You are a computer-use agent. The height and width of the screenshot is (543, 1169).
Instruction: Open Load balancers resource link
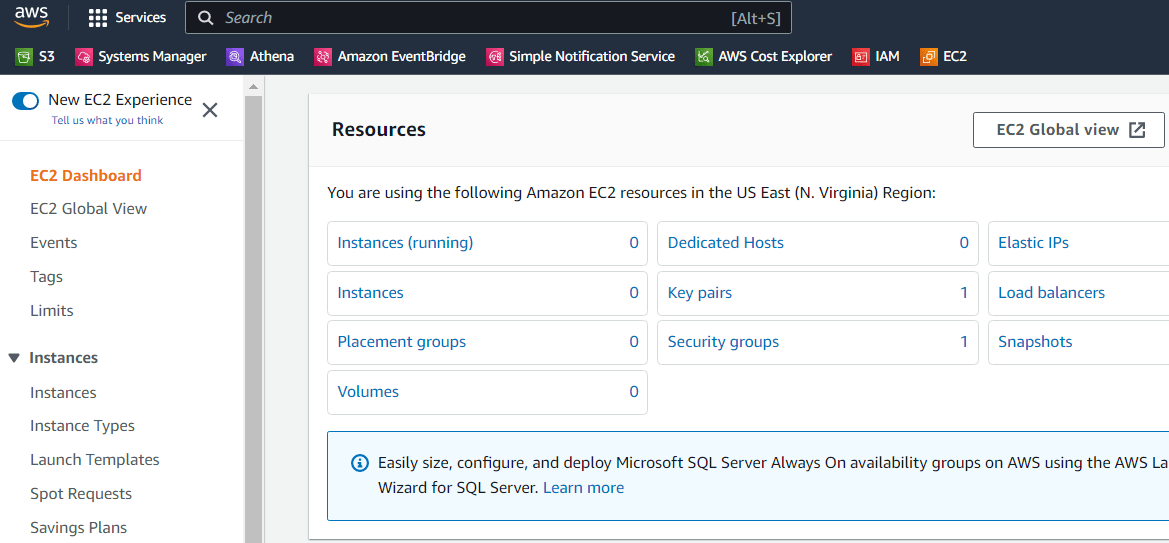point(1051,292)
